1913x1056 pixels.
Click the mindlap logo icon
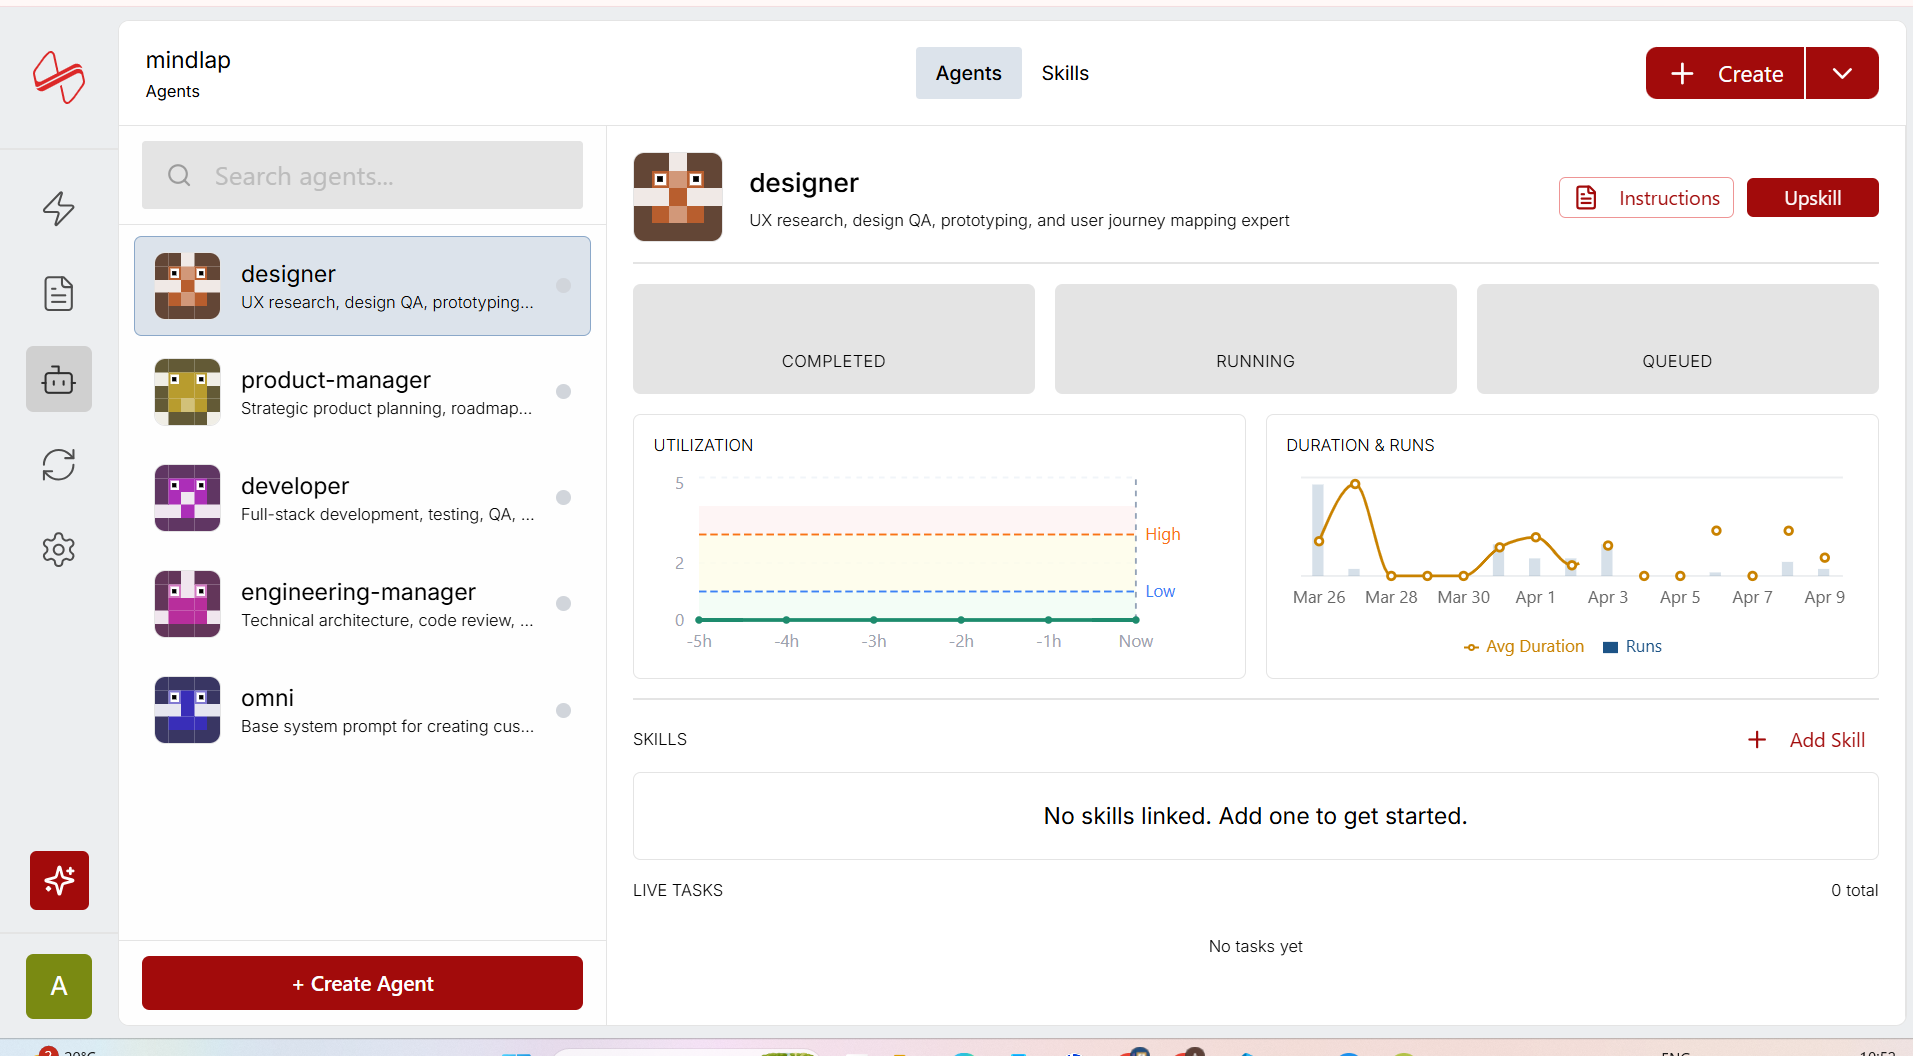click(59, 77)
